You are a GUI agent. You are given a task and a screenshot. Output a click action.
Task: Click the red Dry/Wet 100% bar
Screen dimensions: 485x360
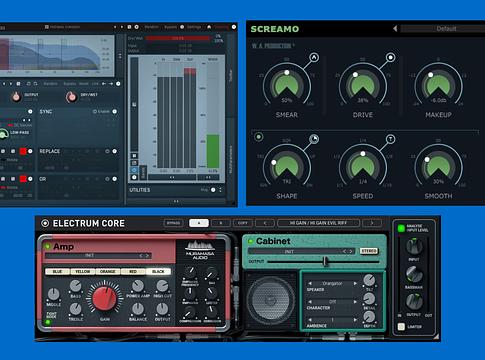(x=178, y=38)
